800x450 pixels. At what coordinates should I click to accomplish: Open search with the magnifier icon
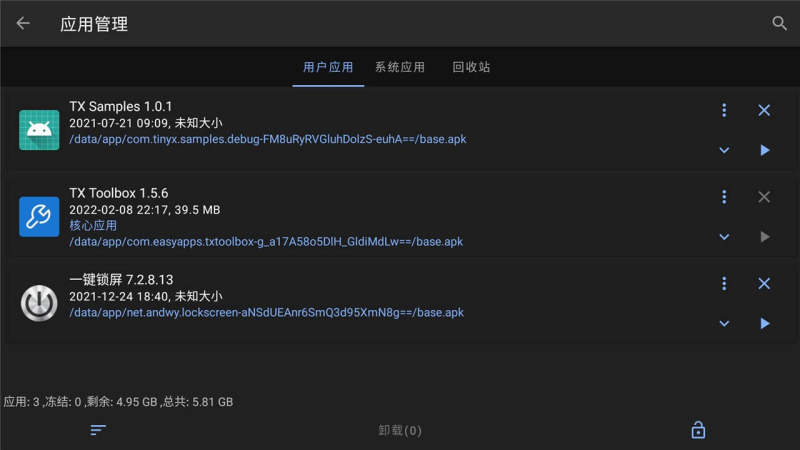(779, 23)
